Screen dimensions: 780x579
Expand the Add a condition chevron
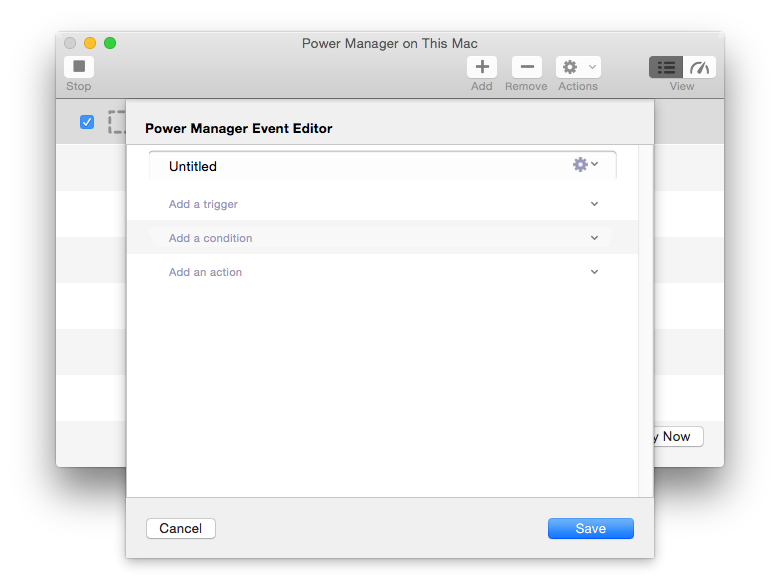(x=594, y=238)
